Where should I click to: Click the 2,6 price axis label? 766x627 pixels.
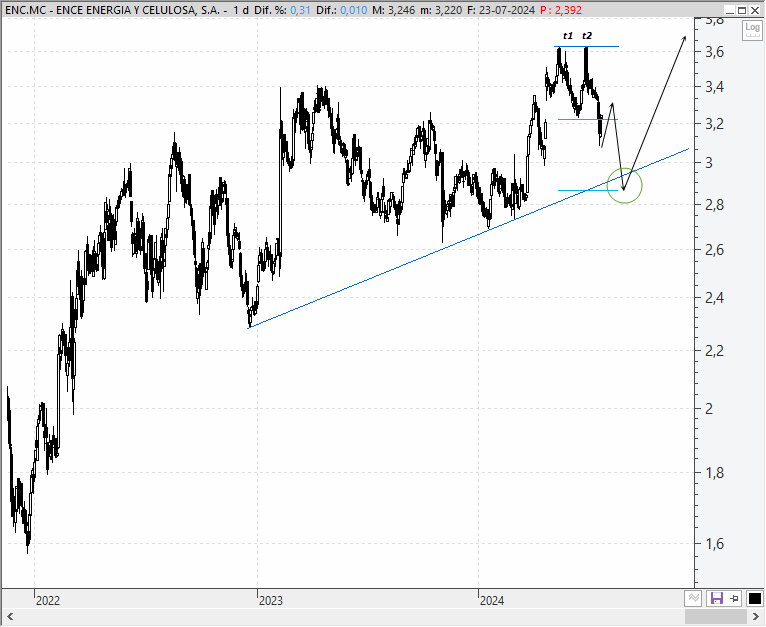(x=715, y=250)
